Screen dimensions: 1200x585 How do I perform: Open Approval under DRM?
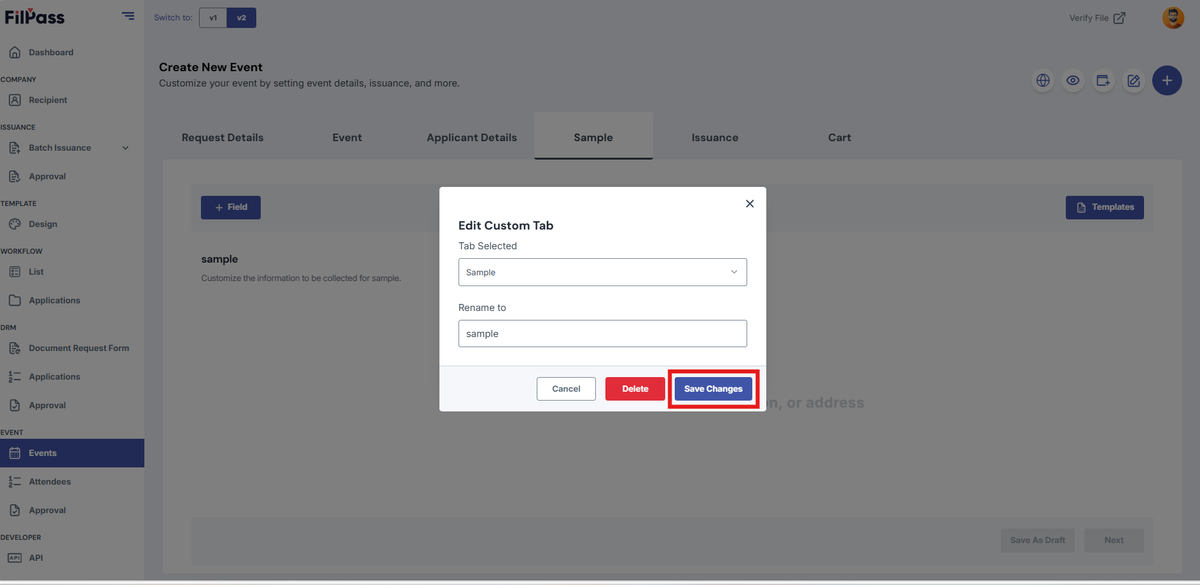click(47, 405)
